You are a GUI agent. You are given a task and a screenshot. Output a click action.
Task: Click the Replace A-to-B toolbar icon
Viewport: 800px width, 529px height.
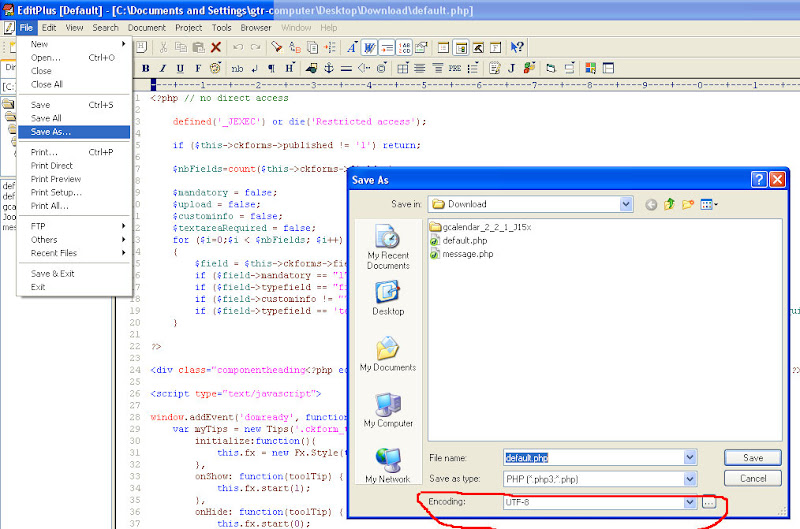(x=294, y=47)
